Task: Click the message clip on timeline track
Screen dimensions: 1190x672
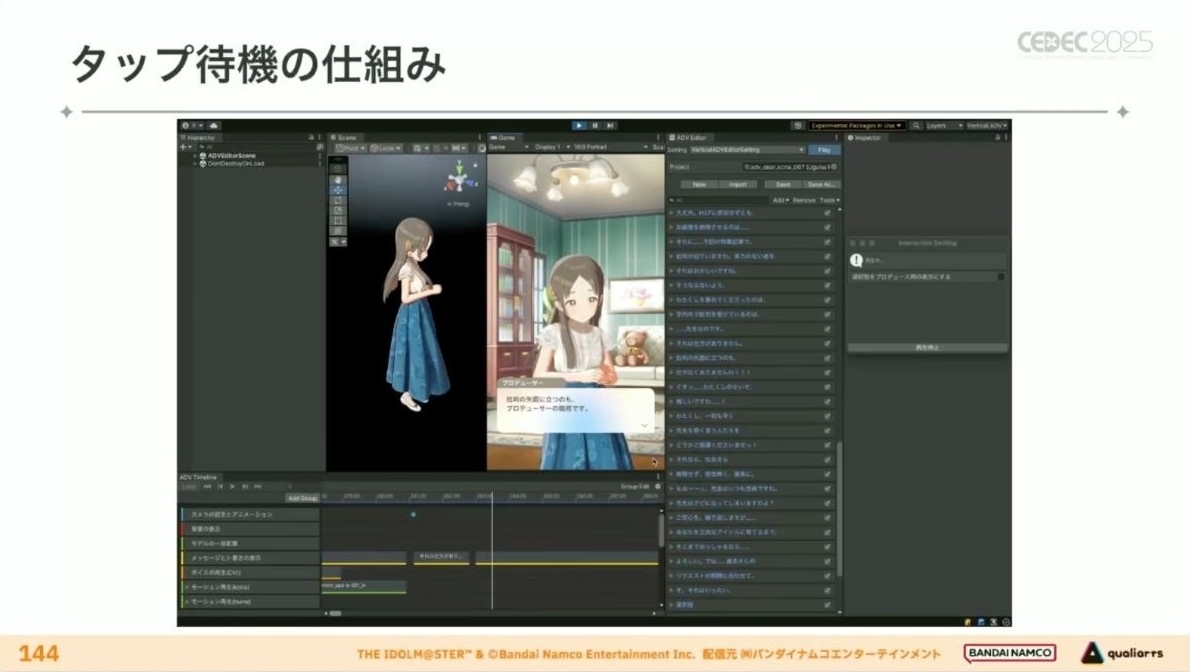Action: (x=441, y=556)
